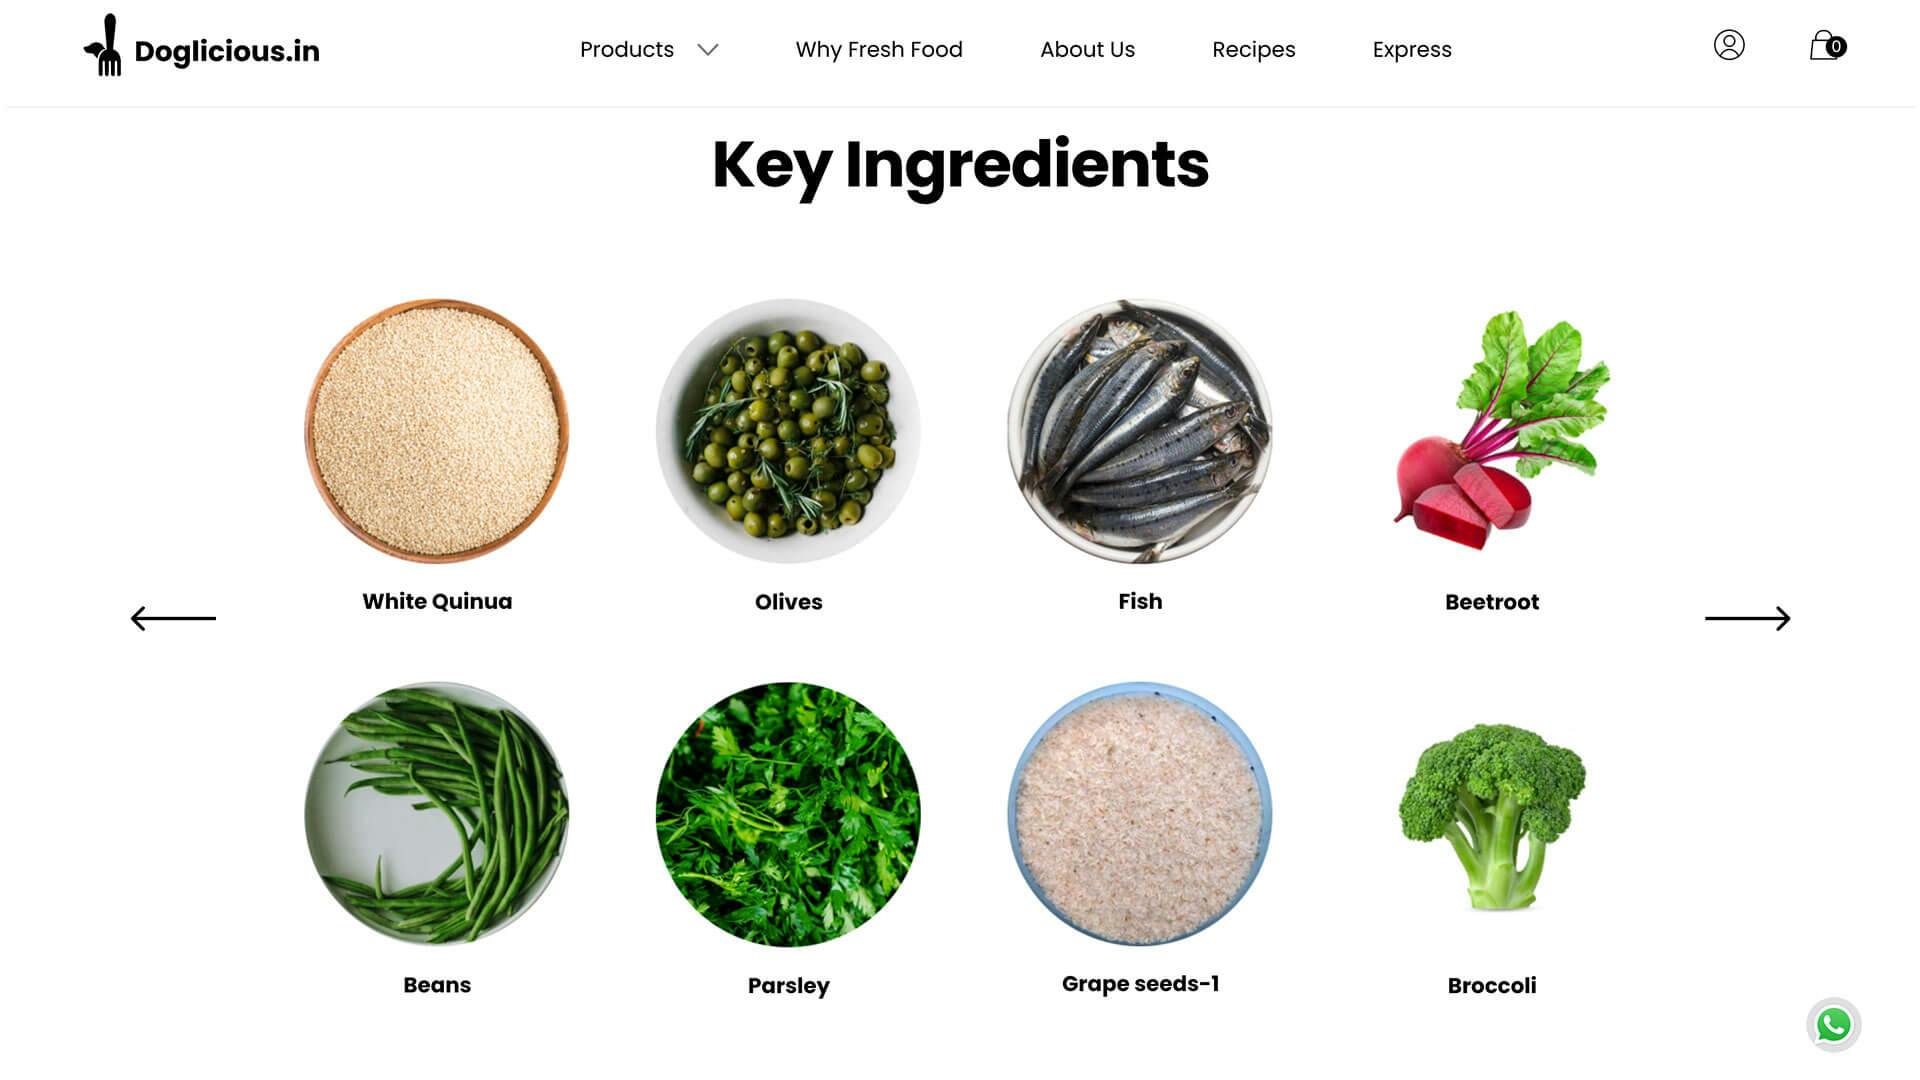Click the left carousel arrow
Image resolution: width=1920 pixels, height=1080 pixels.
173,618
